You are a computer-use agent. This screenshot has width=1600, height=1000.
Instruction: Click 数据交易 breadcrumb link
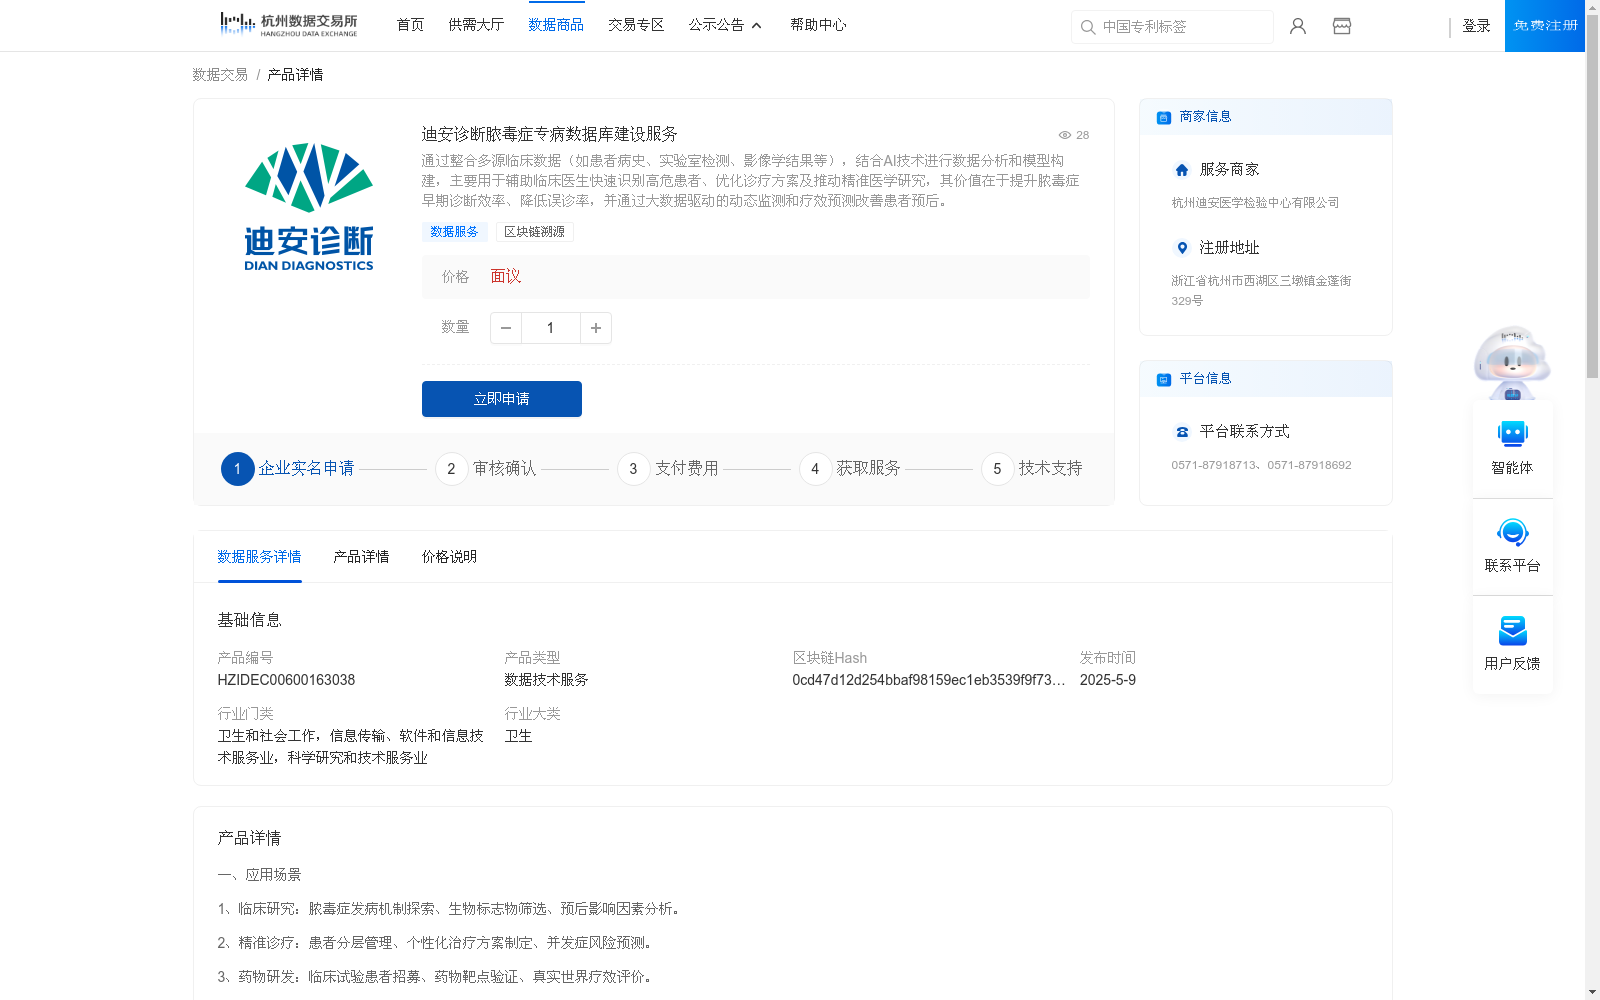pyautogui.click(x=220, y=75)
